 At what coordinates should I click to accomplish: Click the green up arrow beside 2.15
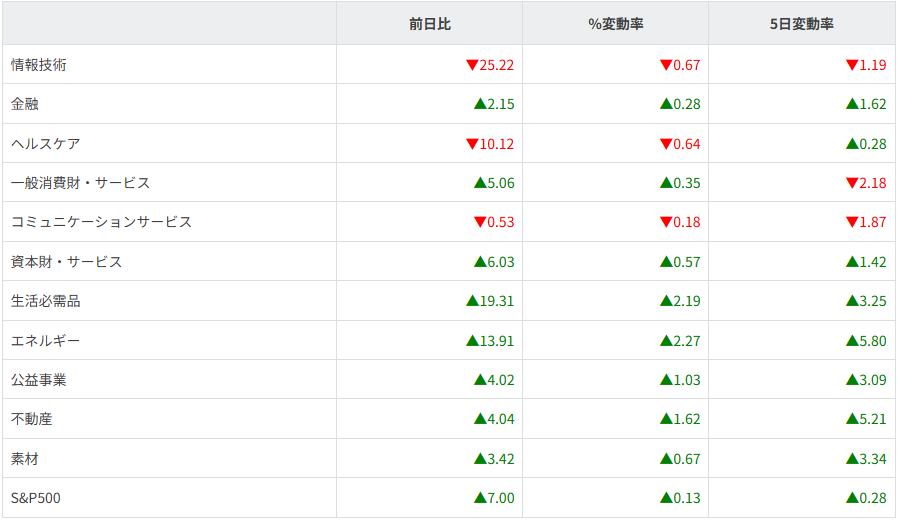point(479,104)
